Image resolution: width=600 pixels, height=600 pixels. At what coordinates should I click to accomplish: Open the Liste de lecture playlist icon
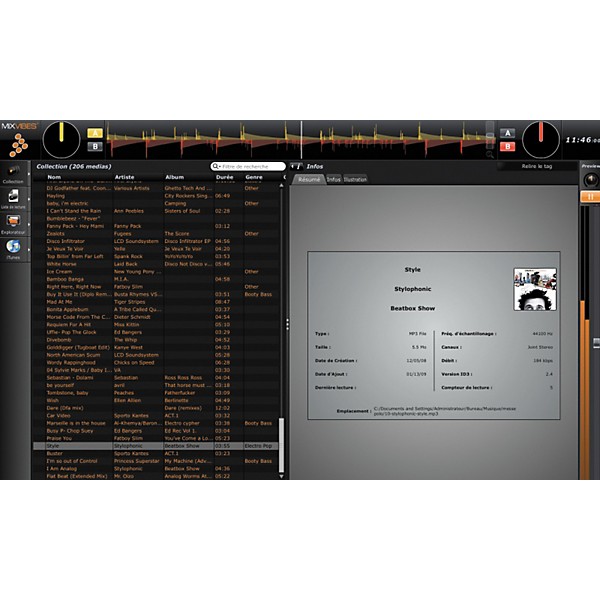click(x=13, y=196)
